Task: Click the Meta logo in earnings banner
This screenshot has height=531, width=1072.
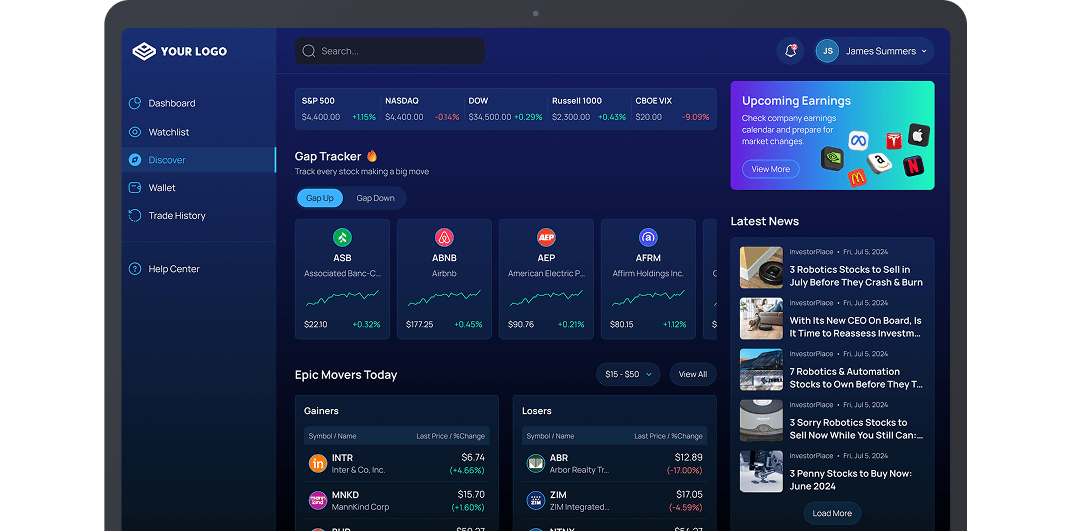Action: tap(858, 141)
